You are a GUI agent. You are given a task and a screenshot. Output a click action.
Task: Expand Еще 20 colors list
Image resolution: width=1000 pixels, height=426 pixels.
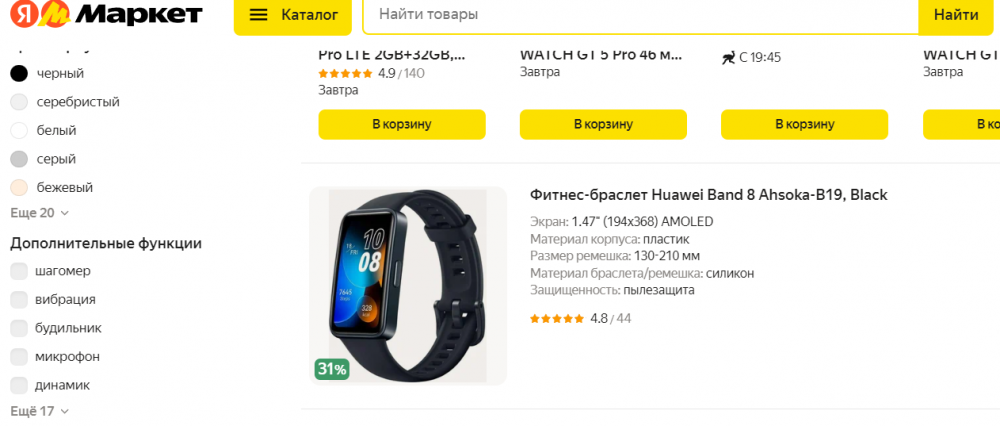pos(40,213)
